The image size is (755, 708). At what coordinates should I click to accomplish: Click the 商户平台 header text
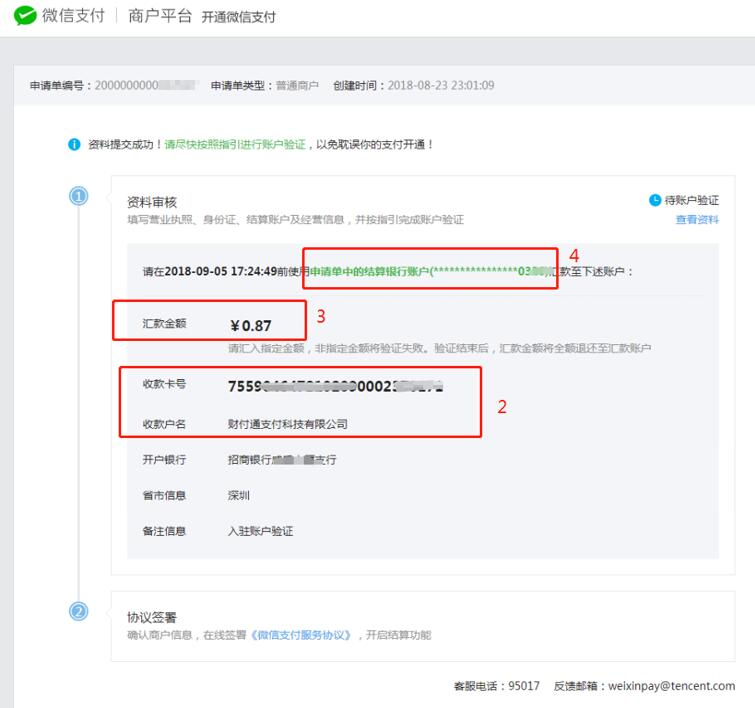click(160, 16)
